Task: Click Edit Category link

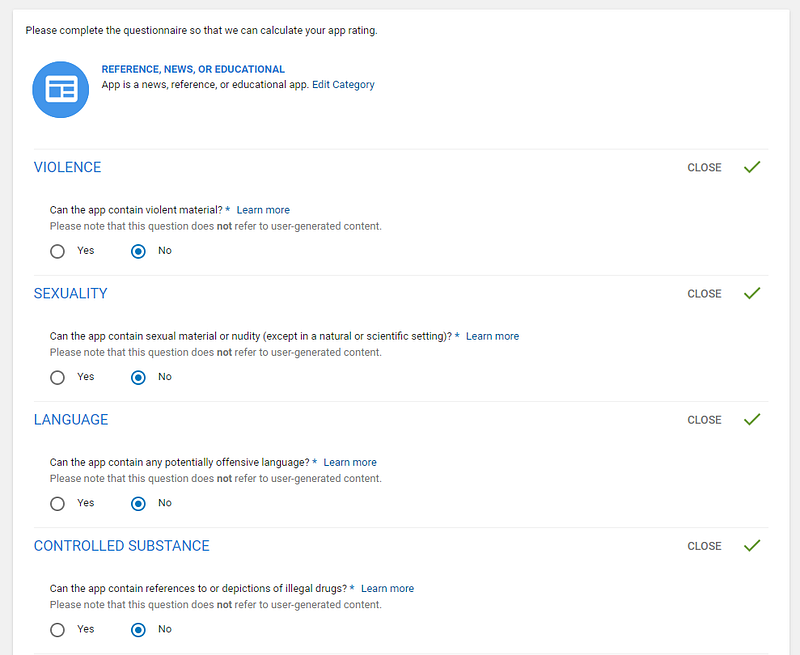Action: [344, 84]
